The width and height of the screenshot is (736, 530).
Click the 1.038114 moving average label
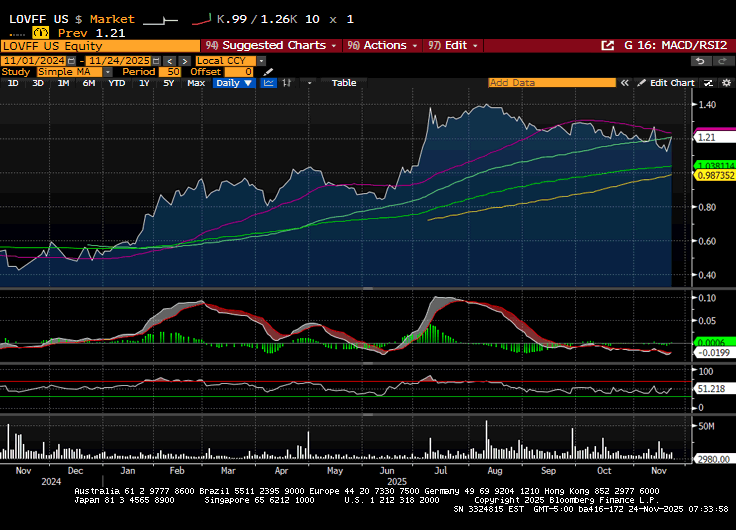click(x=715, y=166)
